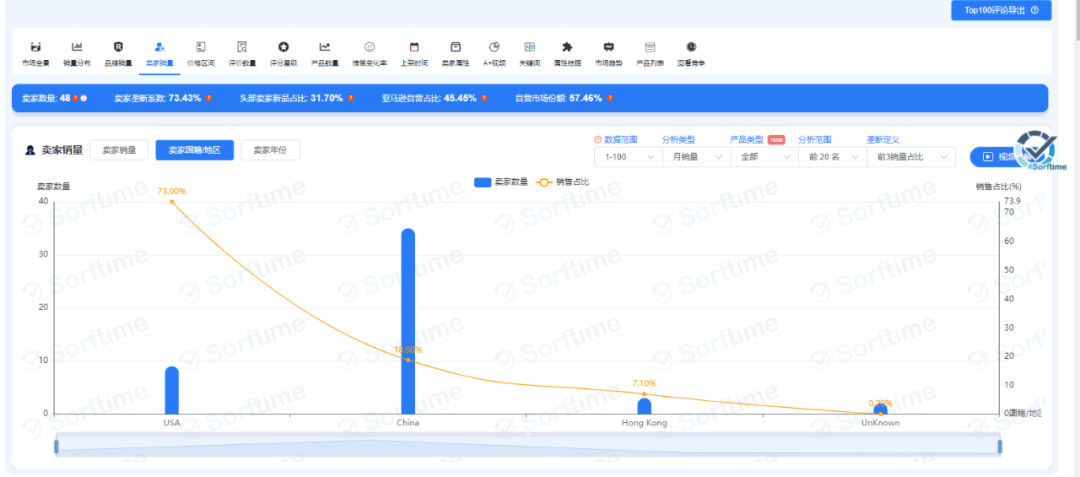1080x477 pixels.
Task: Open the 榜单变化率 ranking change icon
Action: (x=369, y=47)
